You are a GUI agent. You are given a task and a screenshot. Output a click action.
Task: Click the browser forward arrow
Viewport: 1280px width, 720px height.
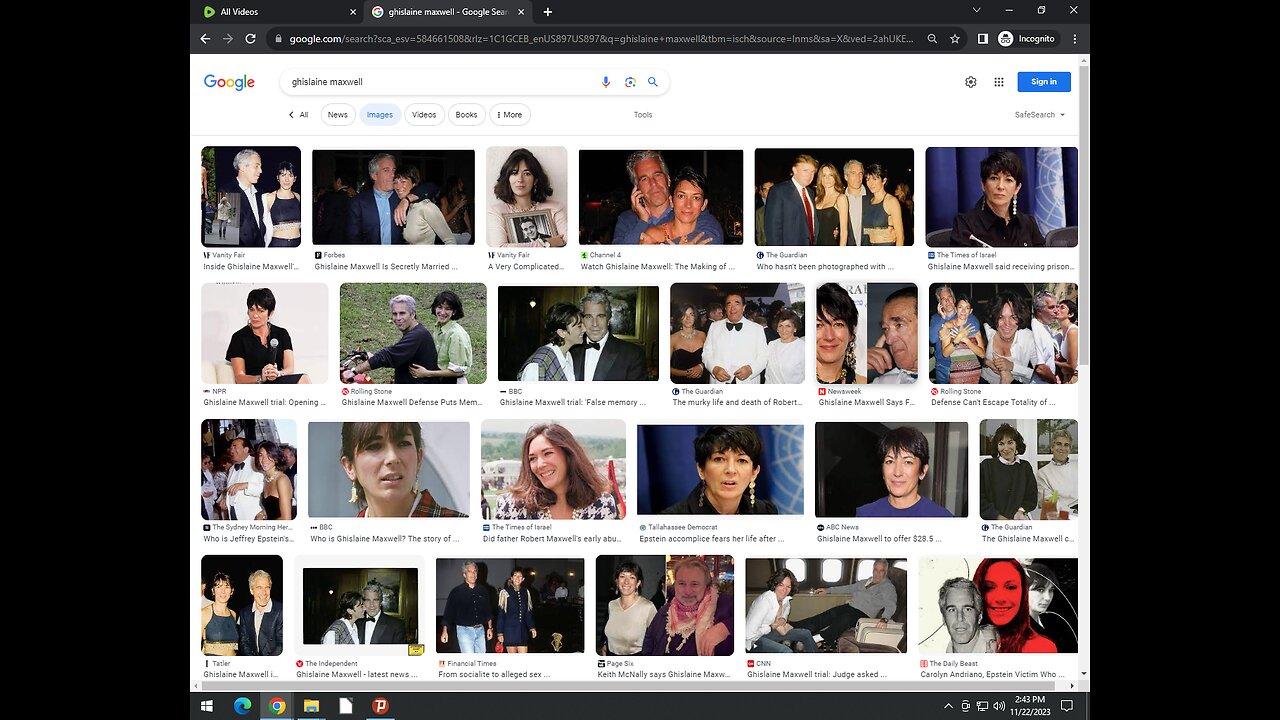(x=228, y=39)
